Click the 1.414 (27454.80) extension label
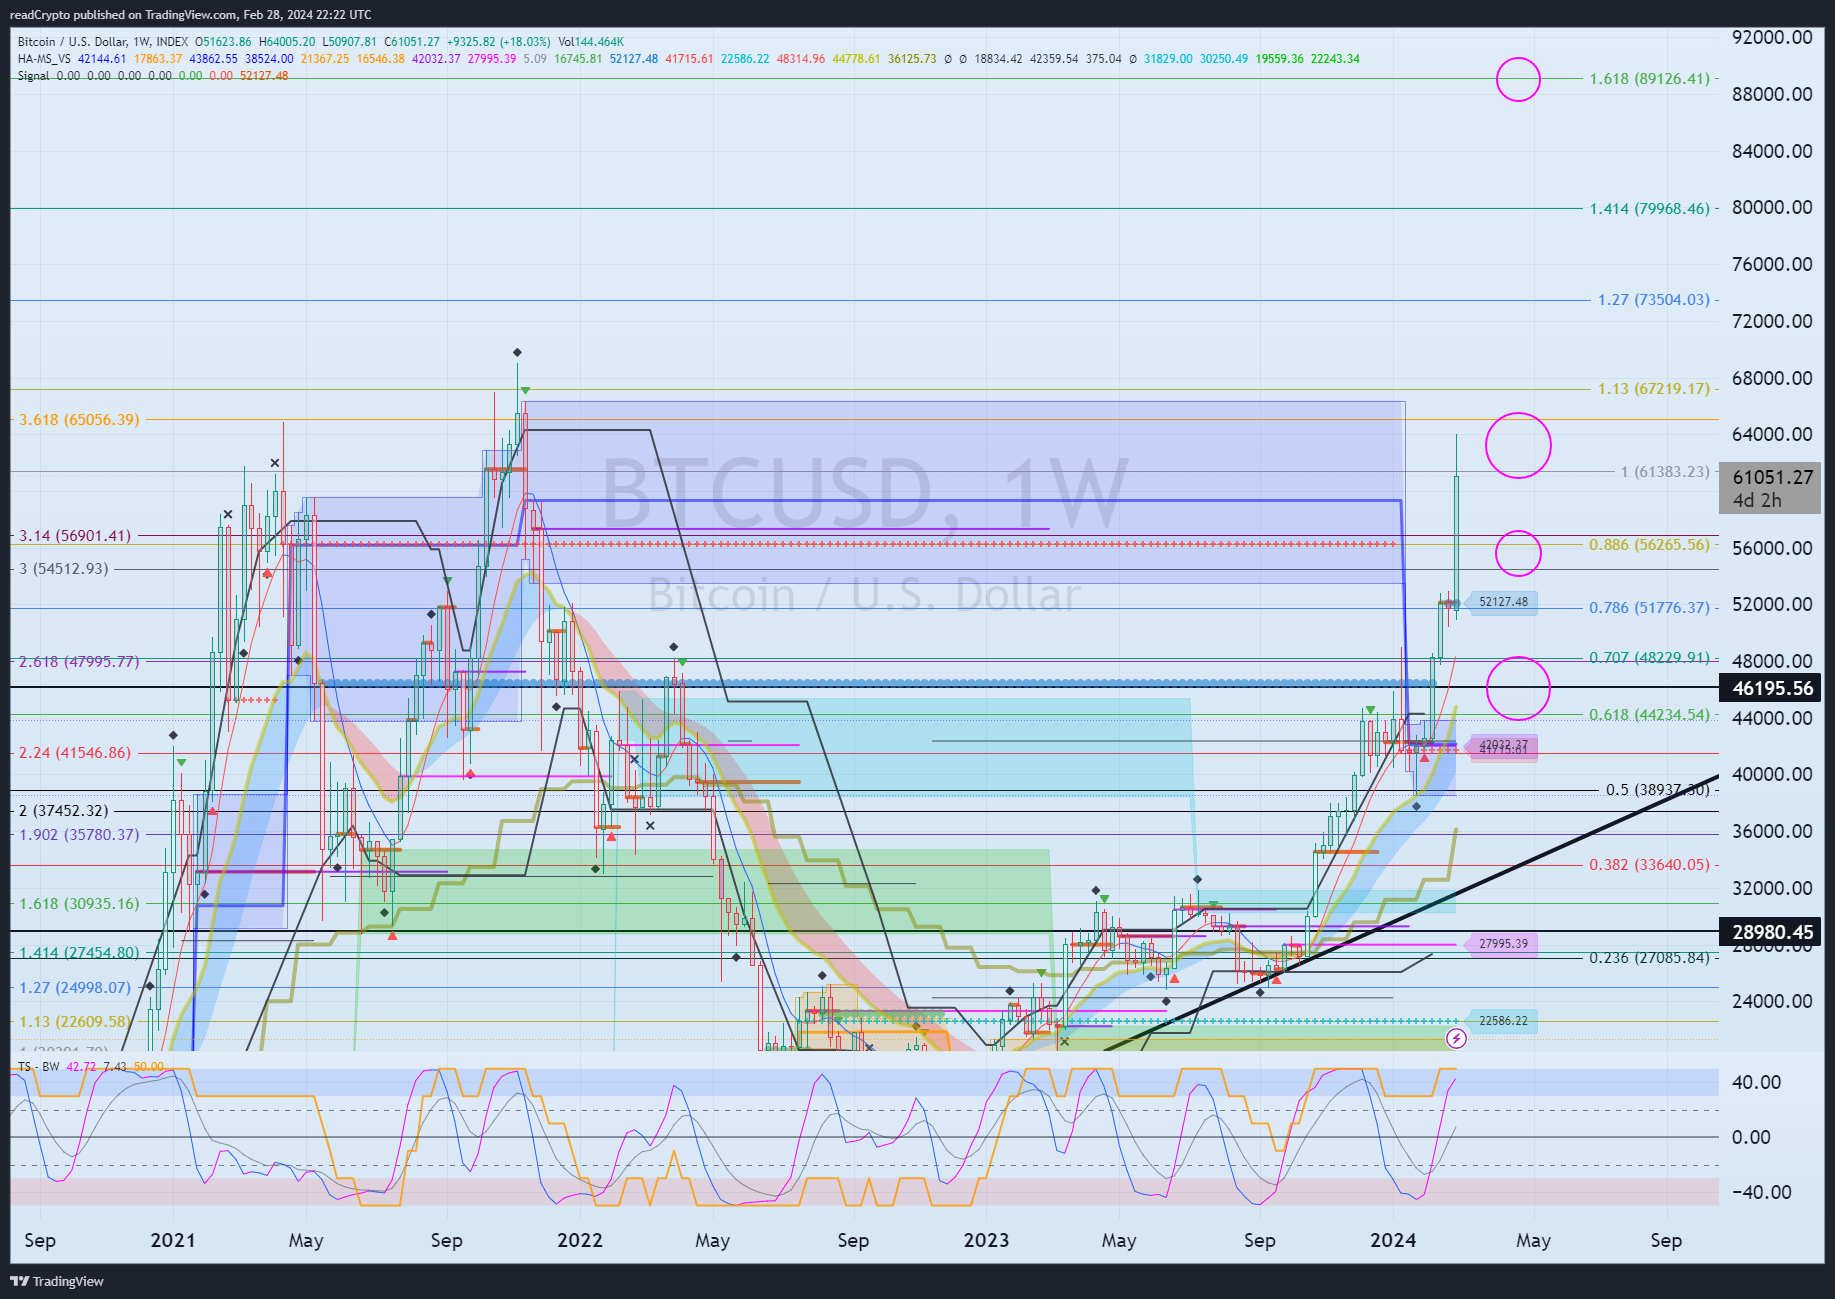The height and width of the screenshot is (1299, 1835). pyautogui.click(x=80, y=953)
